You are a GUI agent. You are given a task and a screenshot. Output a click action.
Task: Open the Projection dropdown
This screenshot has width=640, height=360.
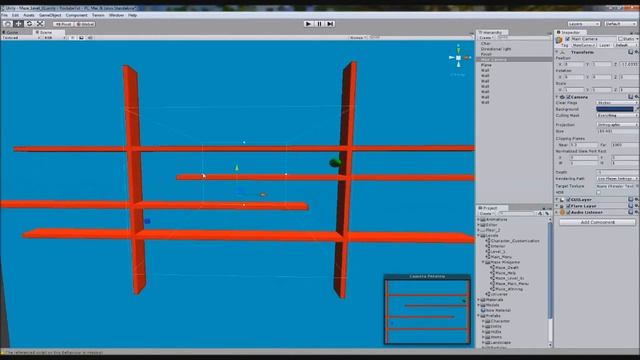pos(617,125)
